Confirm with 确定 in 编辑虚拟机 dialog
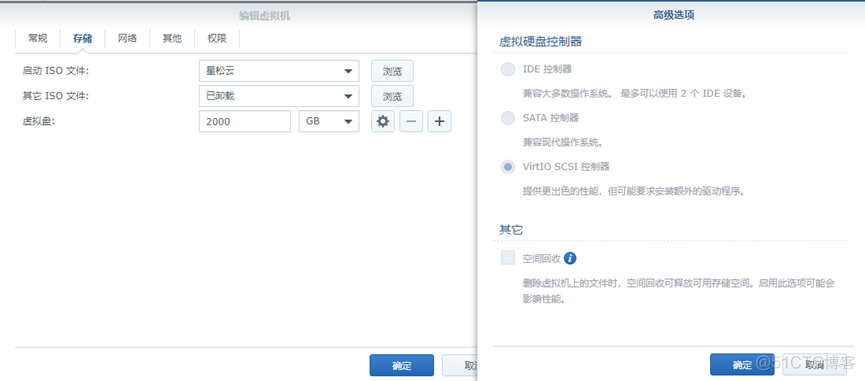 coord(402,365)
